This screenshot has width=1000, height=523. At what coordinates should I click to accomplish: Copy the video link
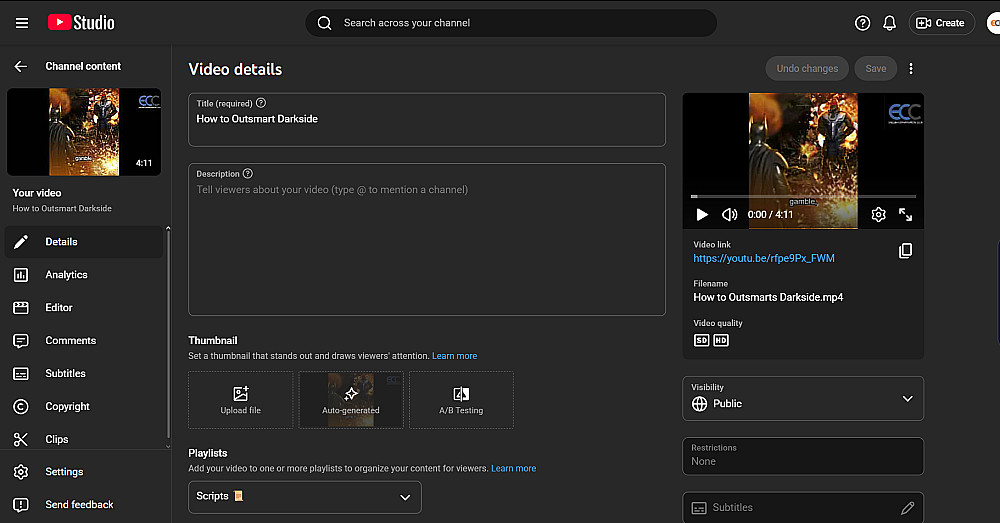[x=905, y=251]
